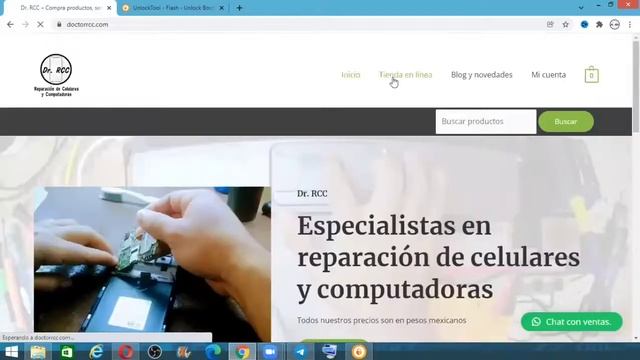Open Telegram from taskbar
The image size is (640, 360).
(300, 352)
